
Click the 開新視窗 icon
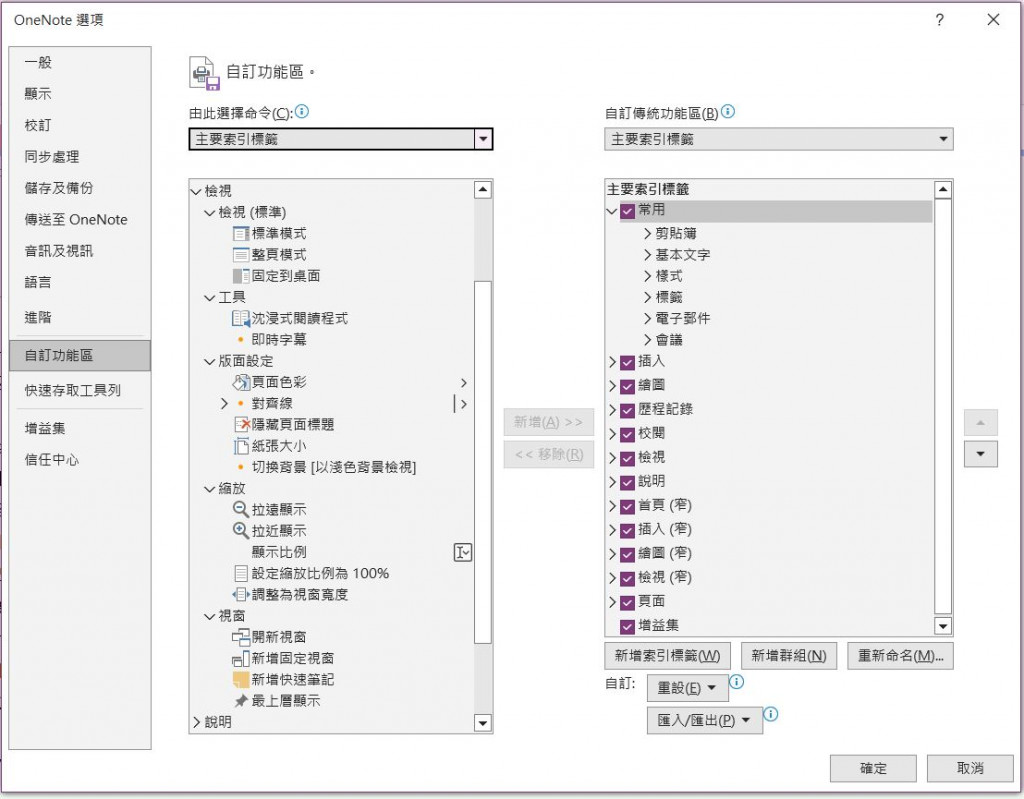241,637
